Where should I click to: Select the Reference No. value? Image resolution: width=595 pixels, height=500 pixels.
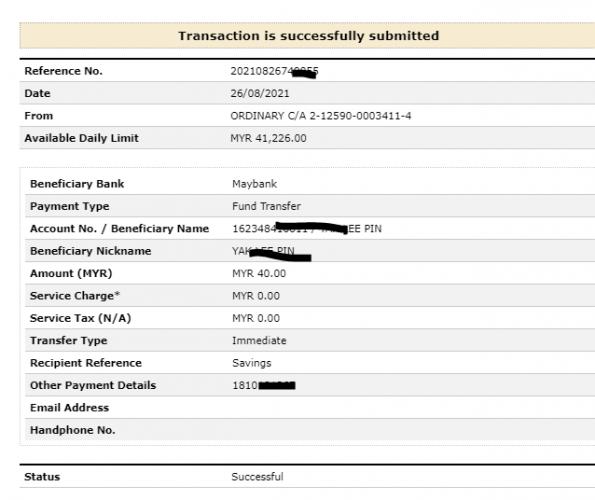click(x=274, y=71)
